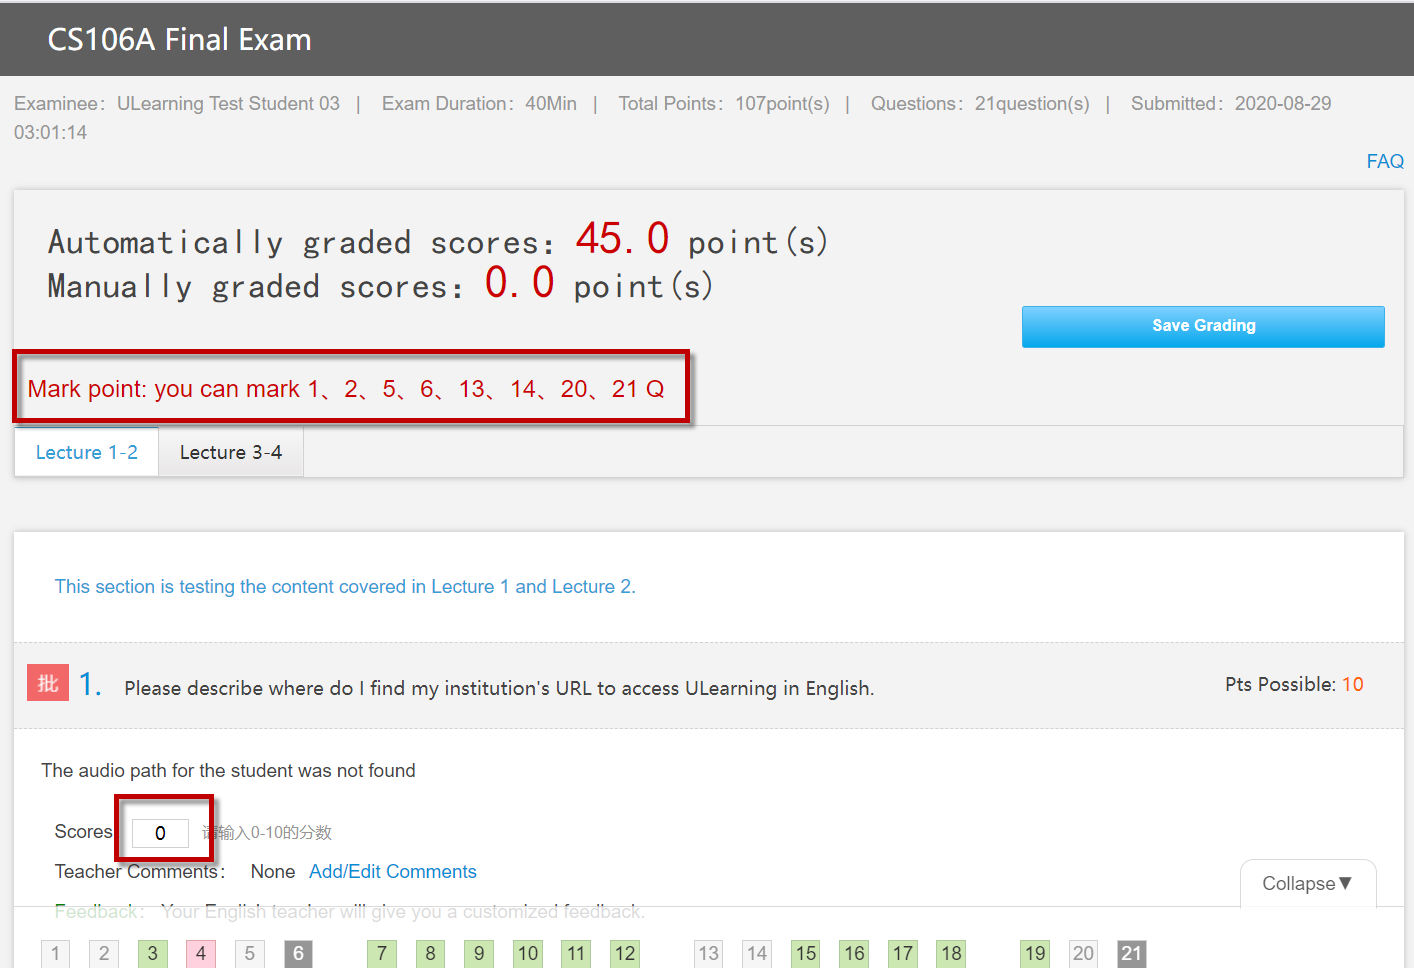1414x968 pixels.
Task: Jump to question 3 box
Action: tap(153, 954)
